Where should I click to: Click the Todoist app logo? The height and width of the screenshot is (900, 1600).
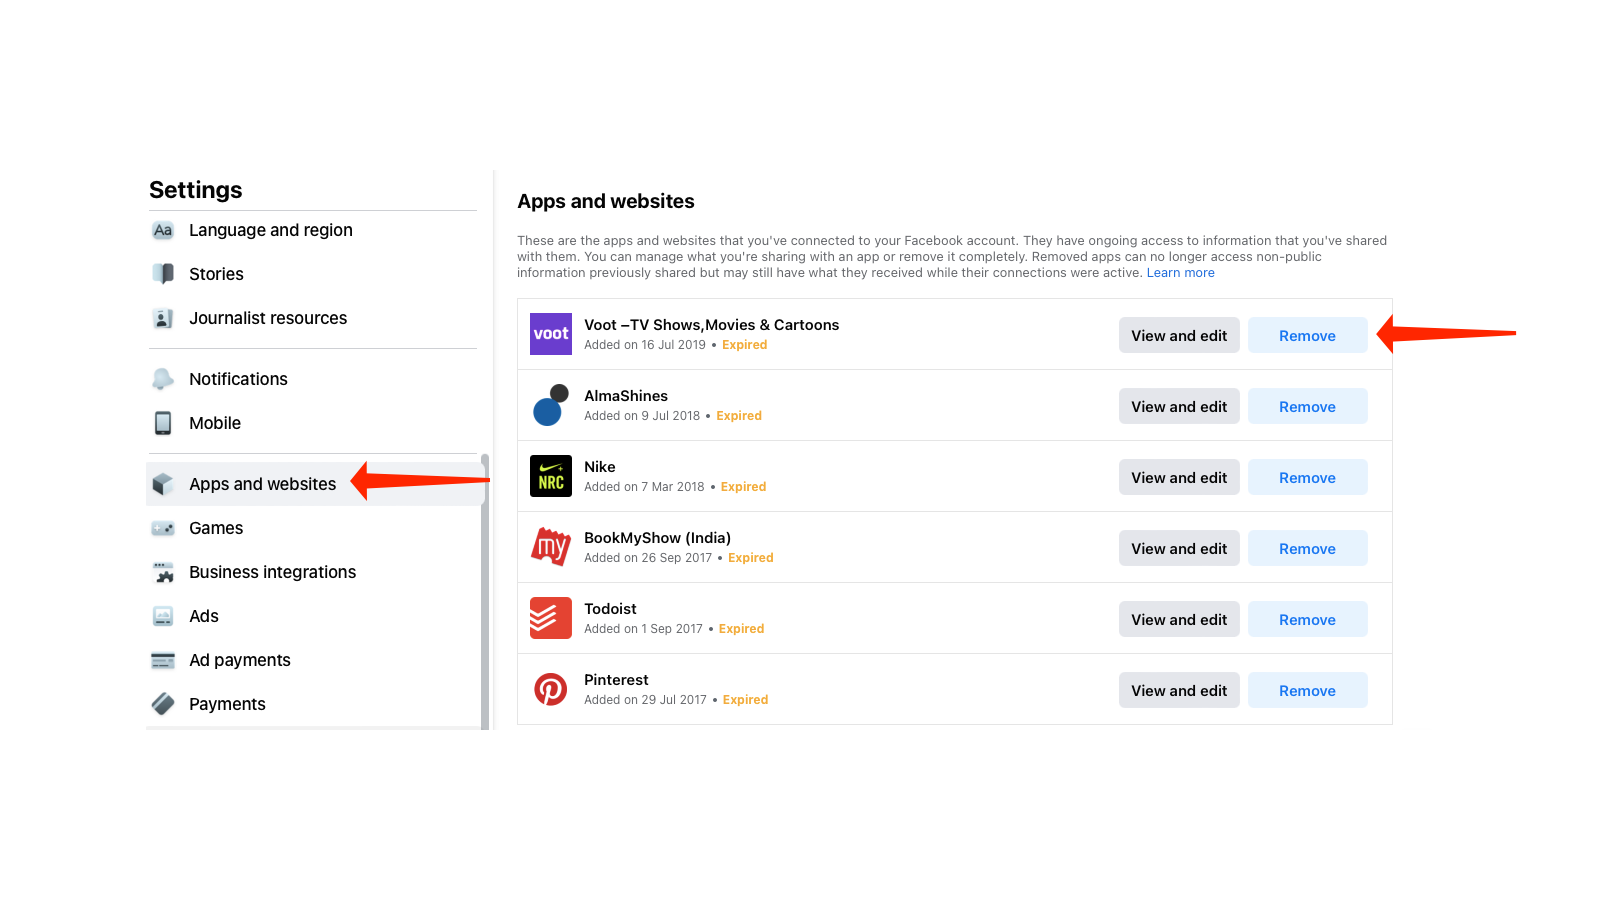pyautogui.click(x=551, y=618)
